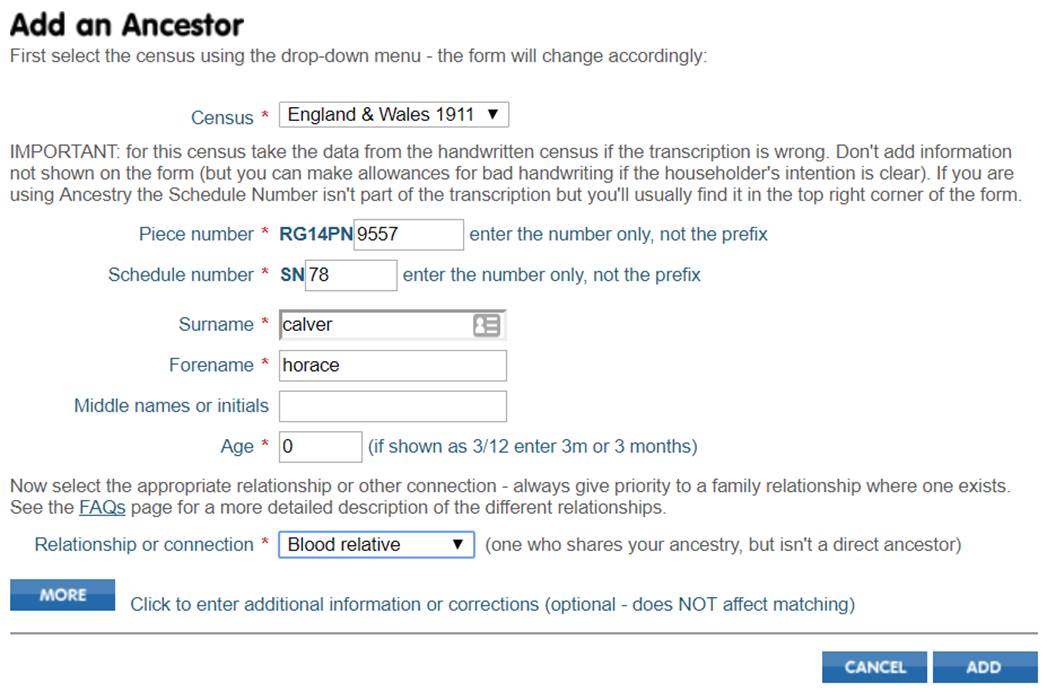Click the Piece number label text
Image resolution: width=1047 pixels, height=692 pixels.
[x=196, y=234]
